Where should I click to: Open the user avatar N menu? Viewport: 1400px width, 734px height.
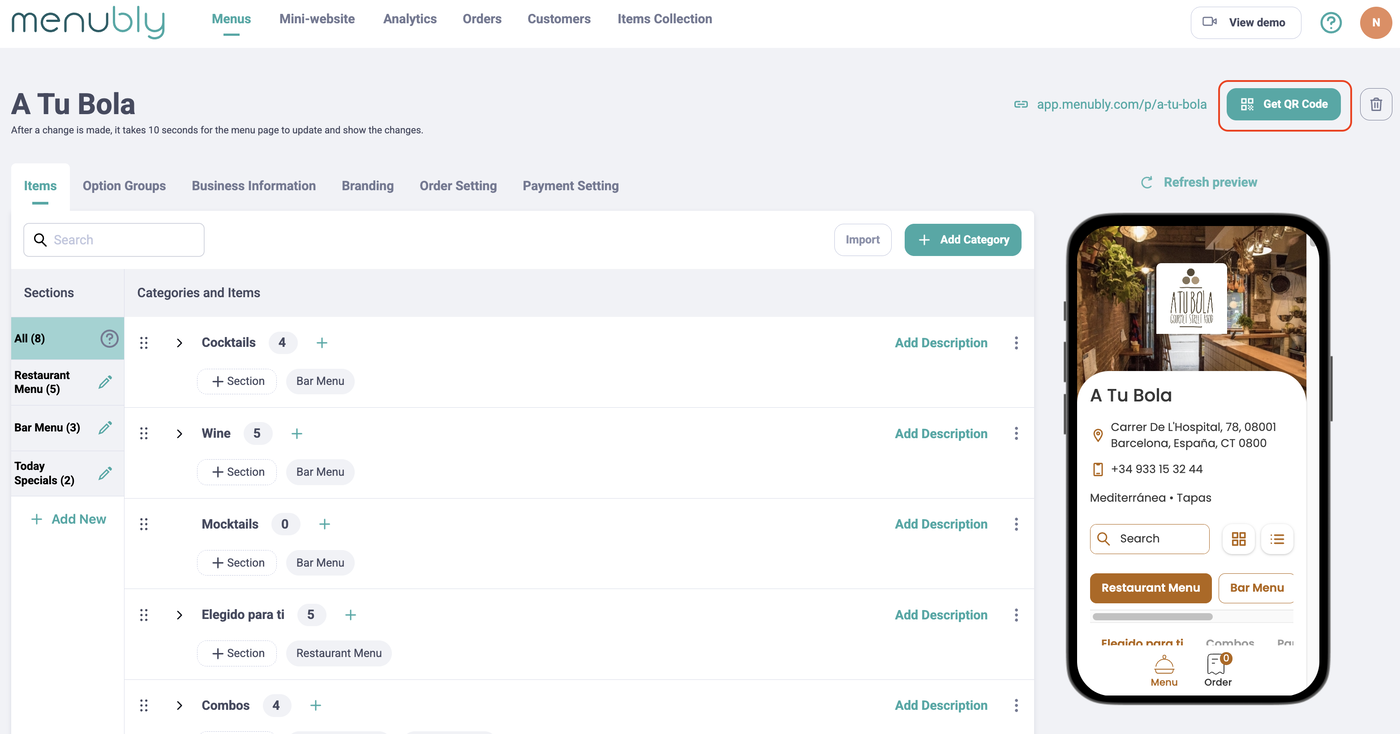1376,22
